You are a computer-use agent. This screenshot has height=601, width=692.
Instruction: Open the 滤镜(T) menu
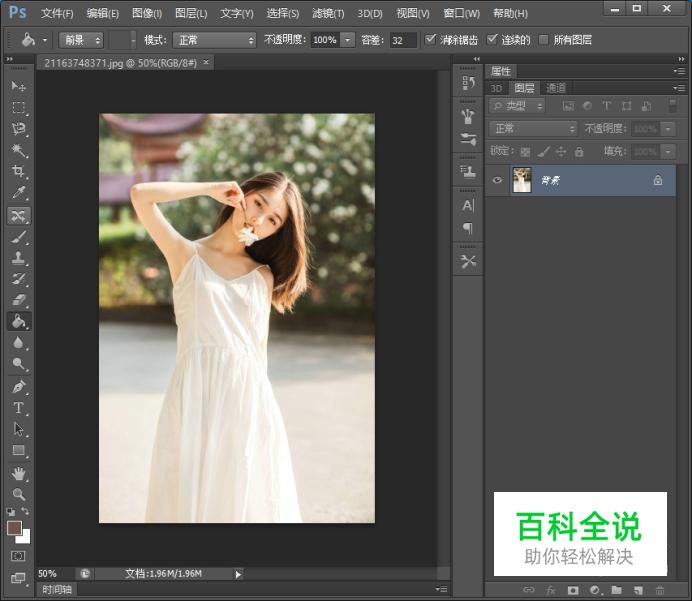[328, 13]
